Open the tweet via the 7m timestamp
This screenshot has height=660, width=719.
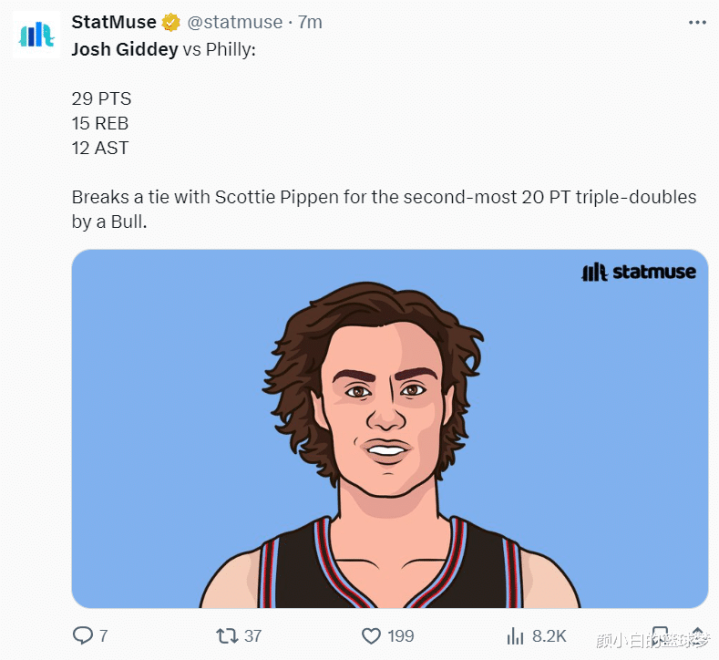tap(310, 22)
